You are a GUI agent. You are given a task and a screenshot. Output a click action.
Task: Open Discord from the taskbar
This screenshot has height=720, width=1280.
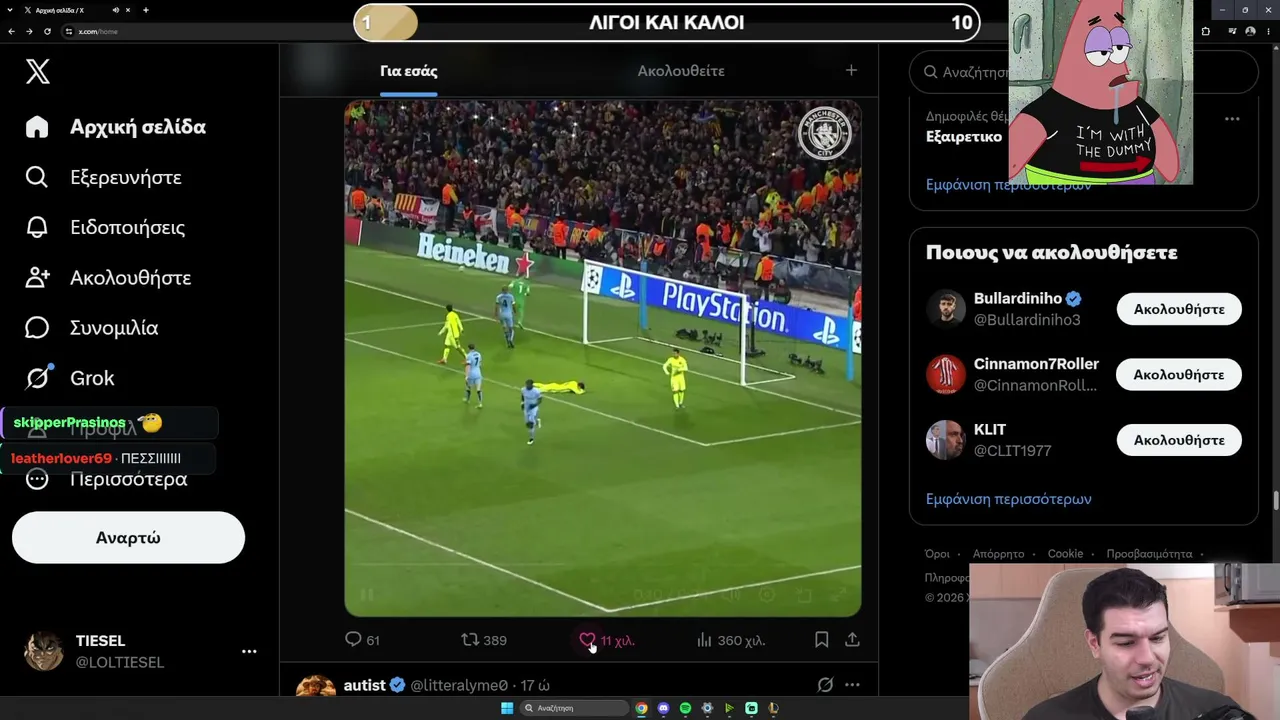tap(663, 708)
